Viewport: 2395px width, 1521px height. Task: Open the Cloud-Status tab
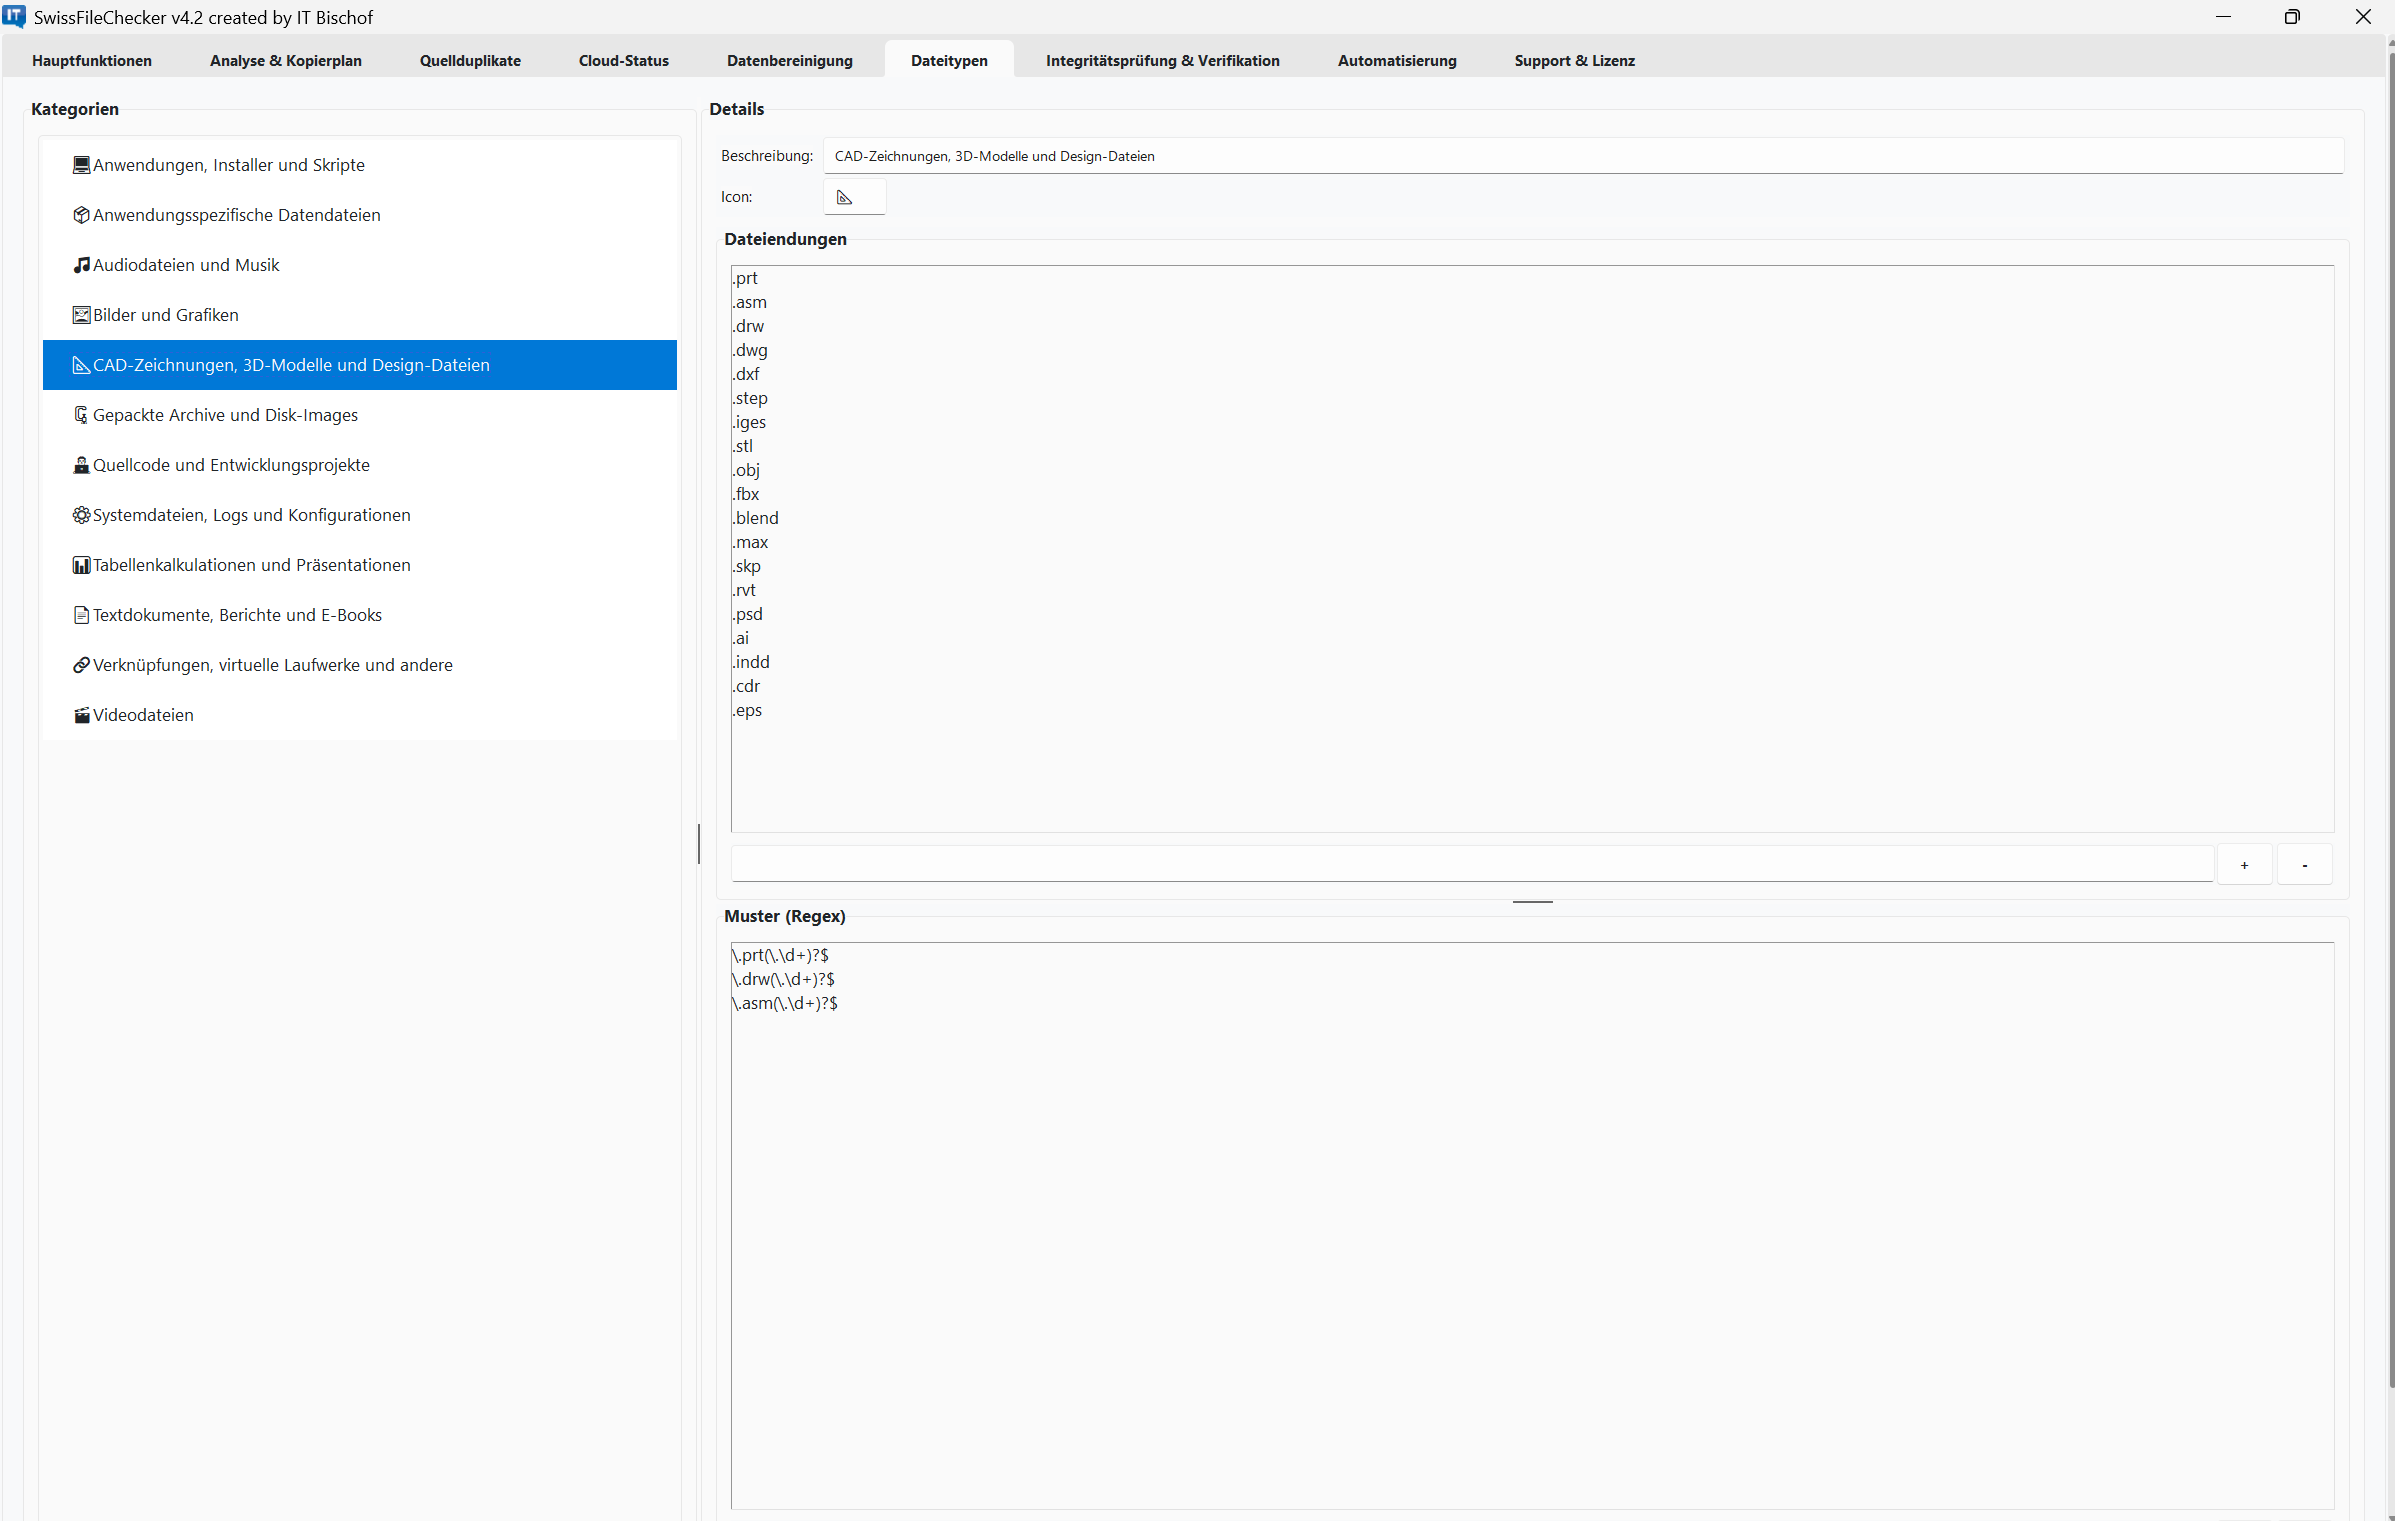click(x=623, y=60)
